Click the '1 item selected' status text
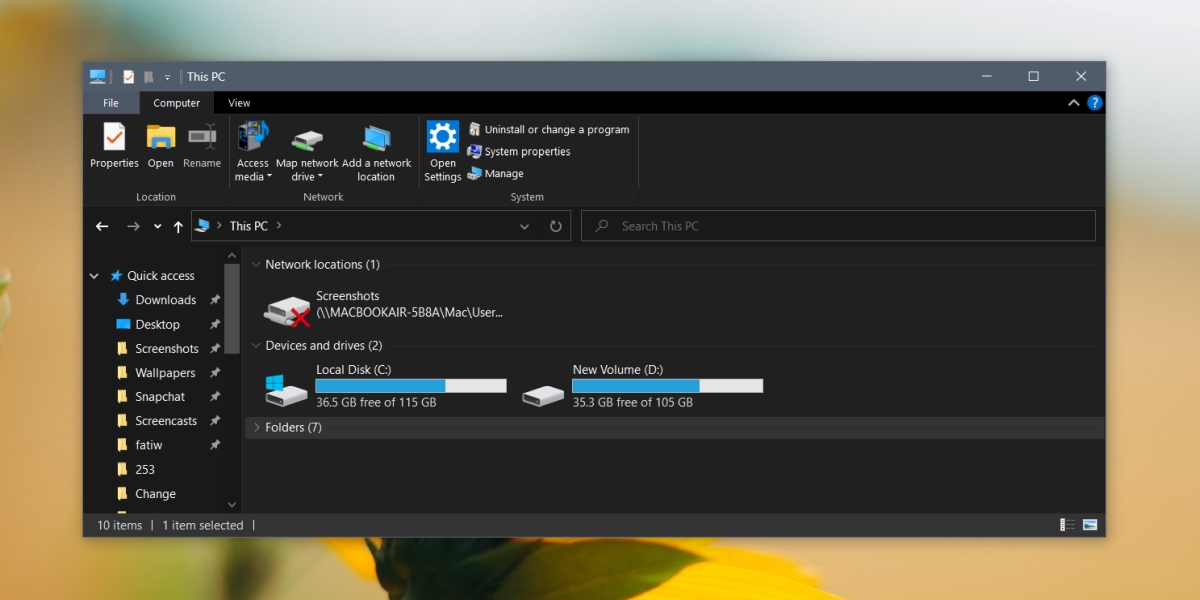The height and width of the screenshot is (600, 1200). pyautogui.click(x=203, y=526)
